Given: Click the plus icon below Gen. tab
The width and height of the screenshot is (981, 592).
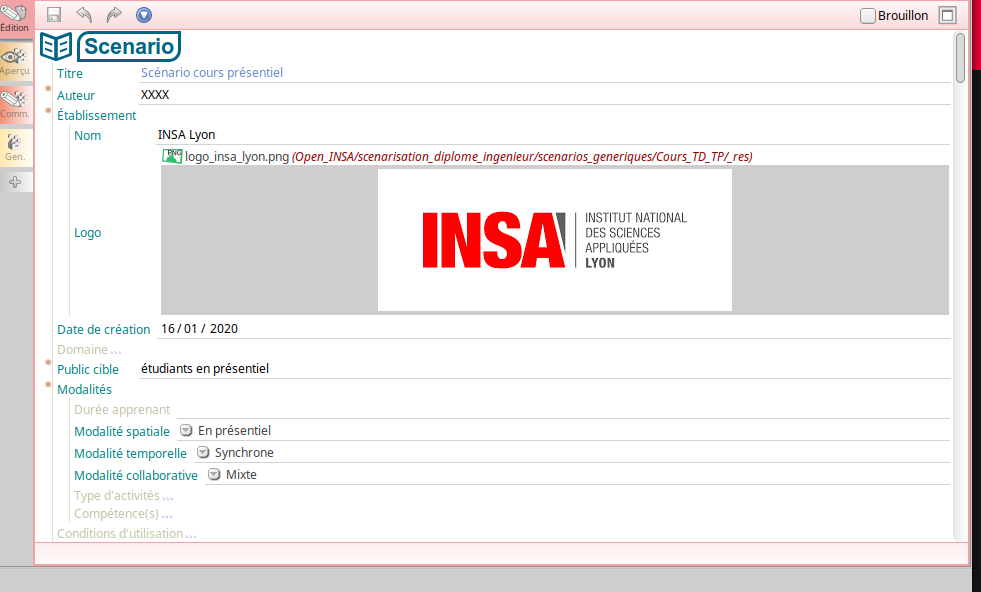Looking at the screenshot, I should [16, 182].
